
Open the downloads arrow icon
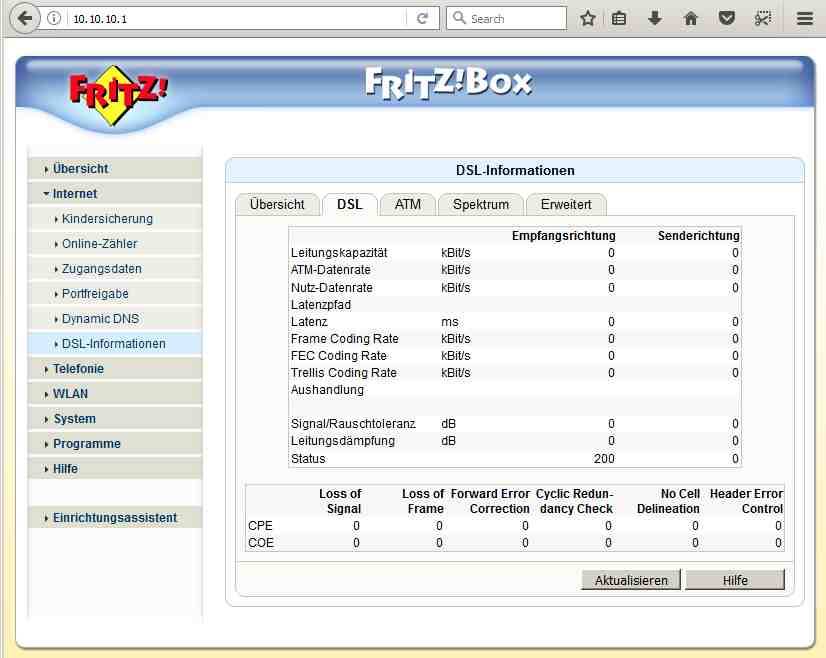point(655,18)
